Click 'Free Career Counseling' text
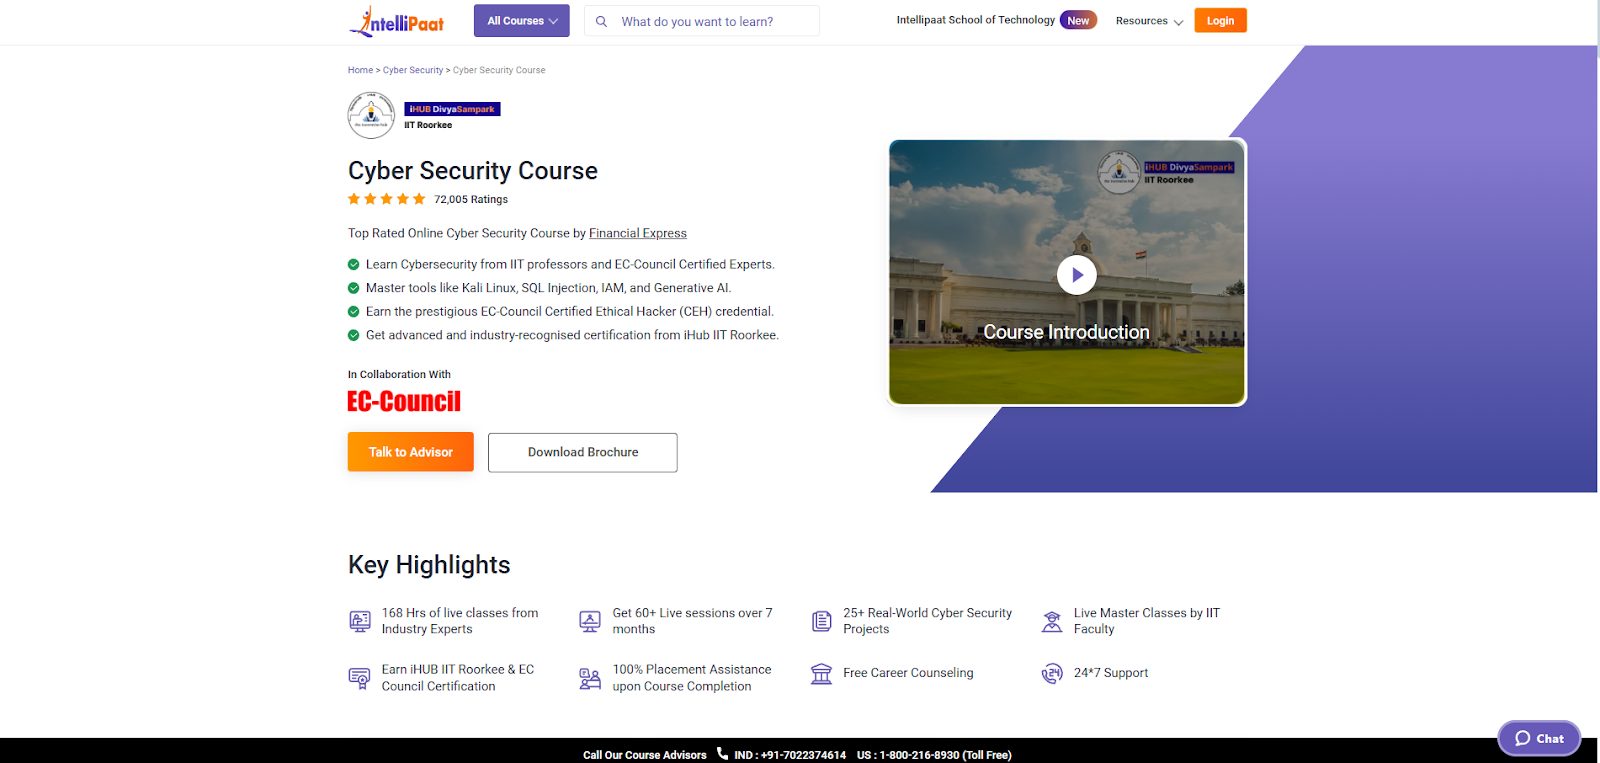This screenshot has height=763, width=1600. tap(908, 673)
